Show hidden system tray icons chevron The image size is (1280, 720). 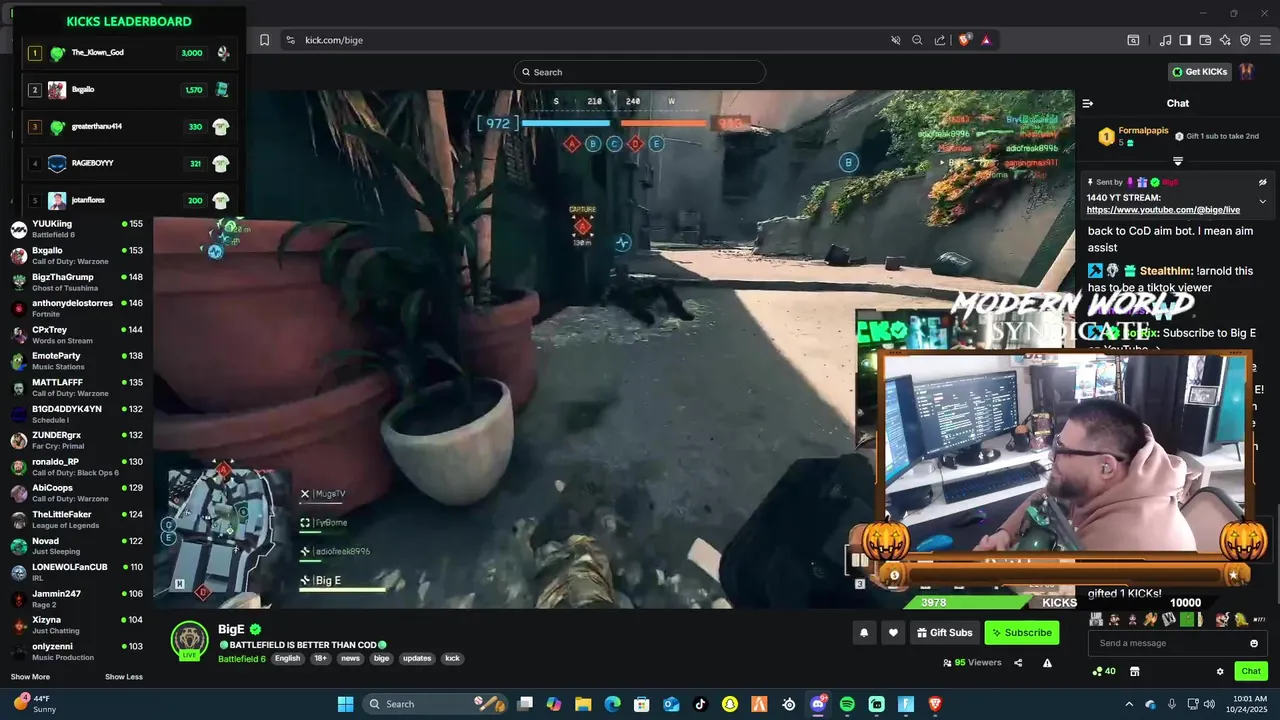tap(1129, 704)
